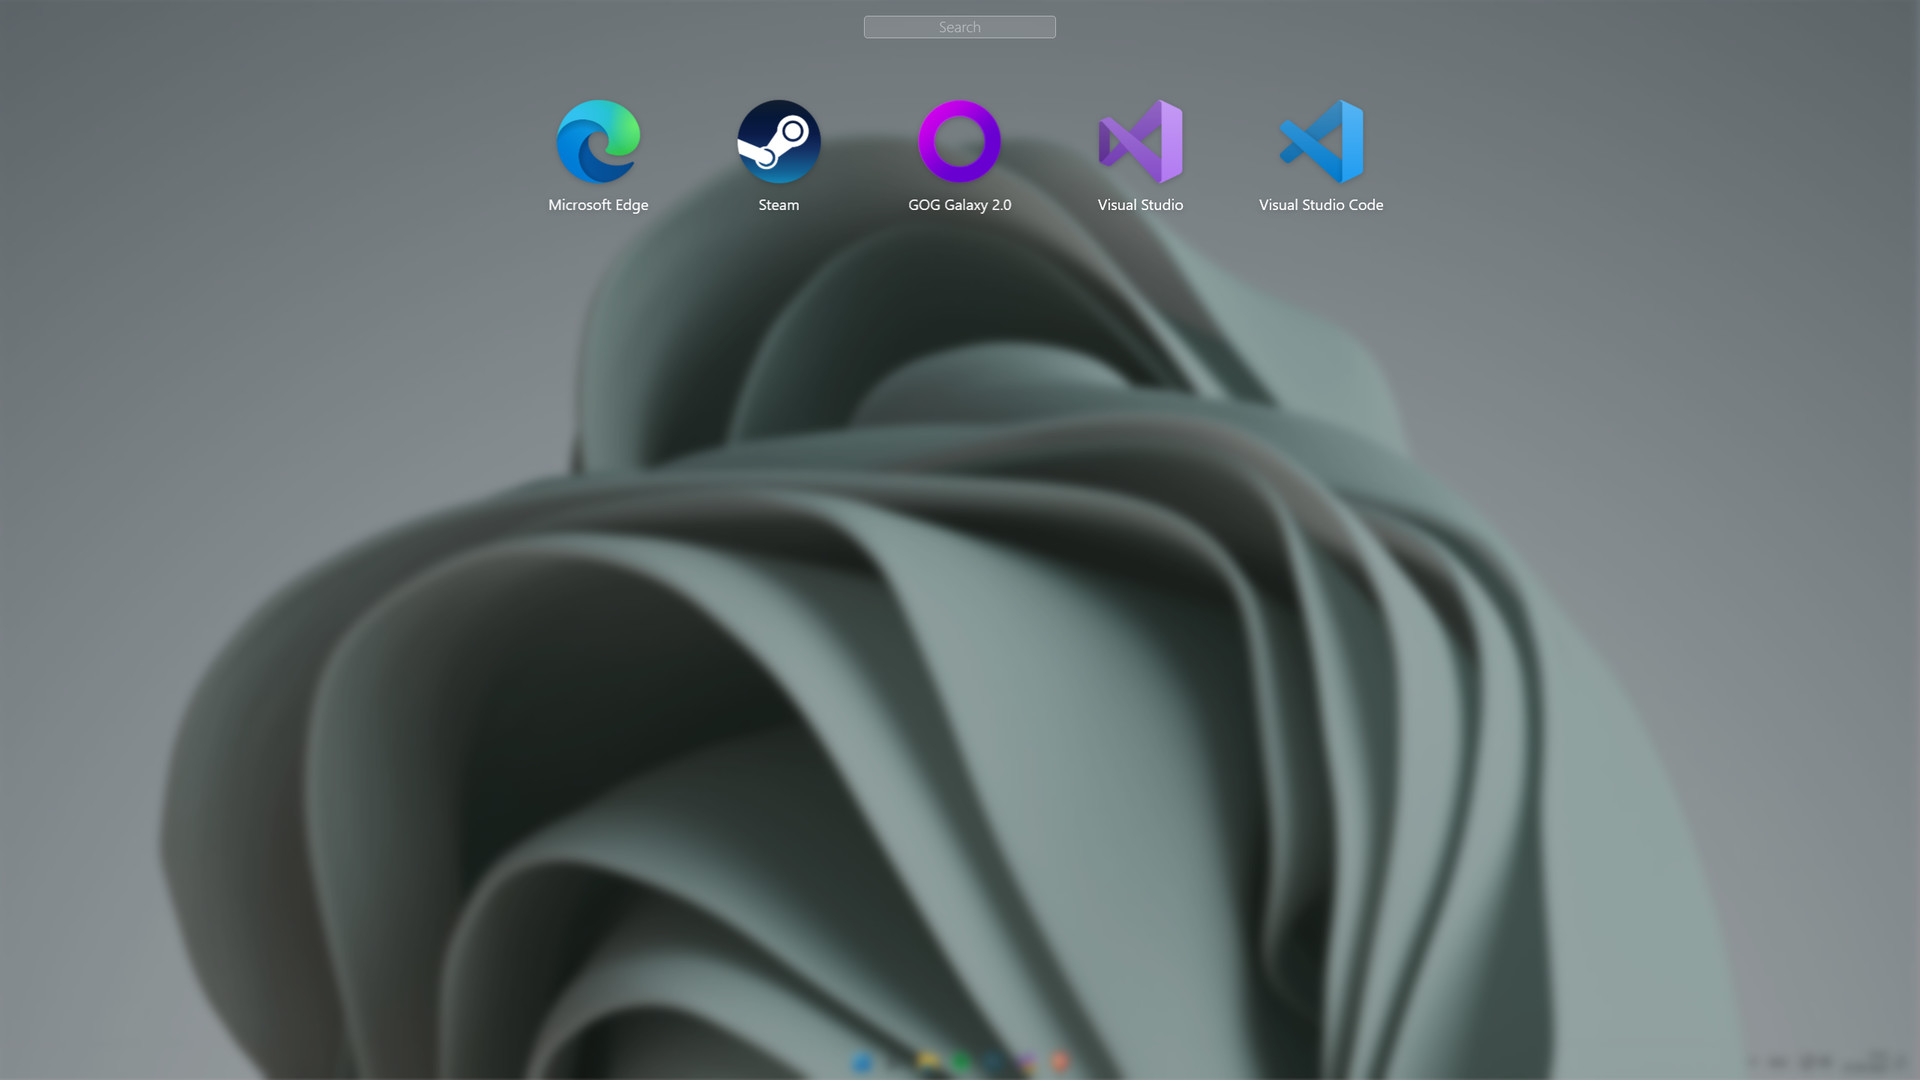This screenshot has width=1920, height=1080.
Task: Open File Explorer from the taskbar
Action: (x=928, y=1060)
